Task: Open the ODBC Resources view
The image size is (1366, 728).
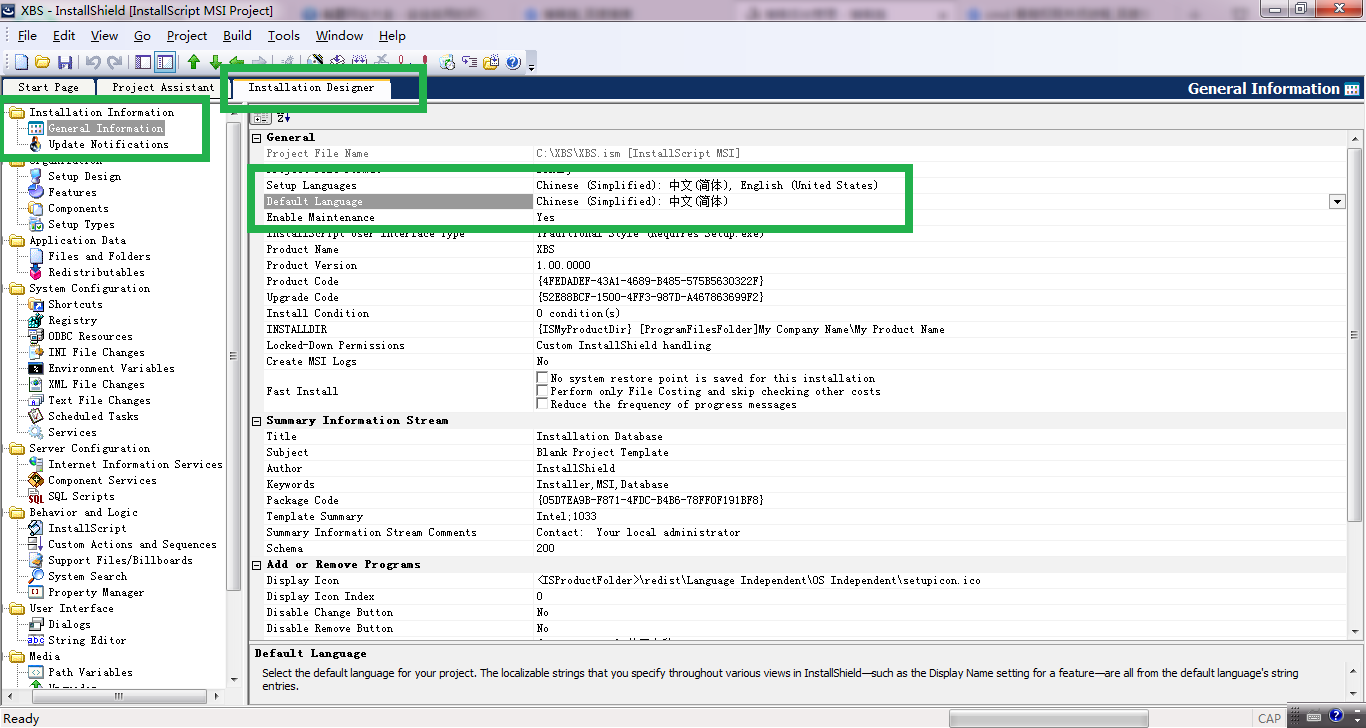Action: pos(90,336)
